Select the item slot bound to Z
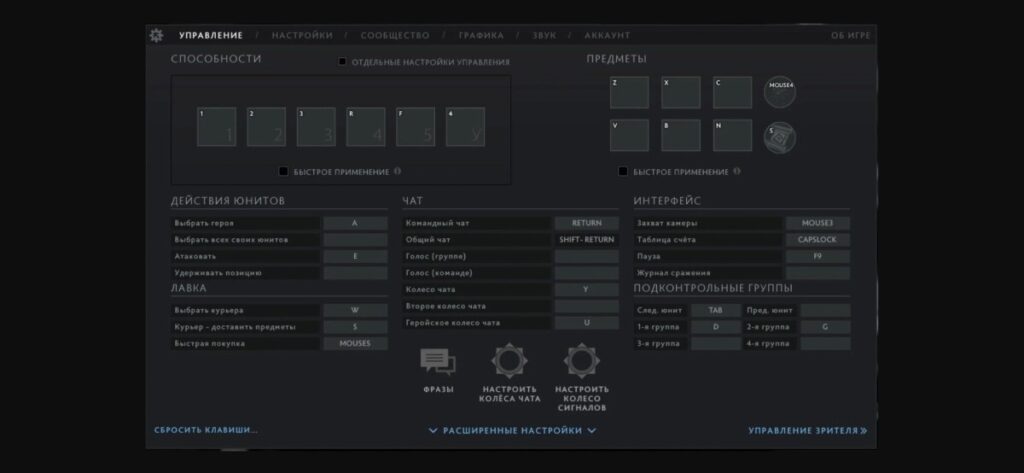The height and width of the screenshot is (473, 1024). click(629, 93)
